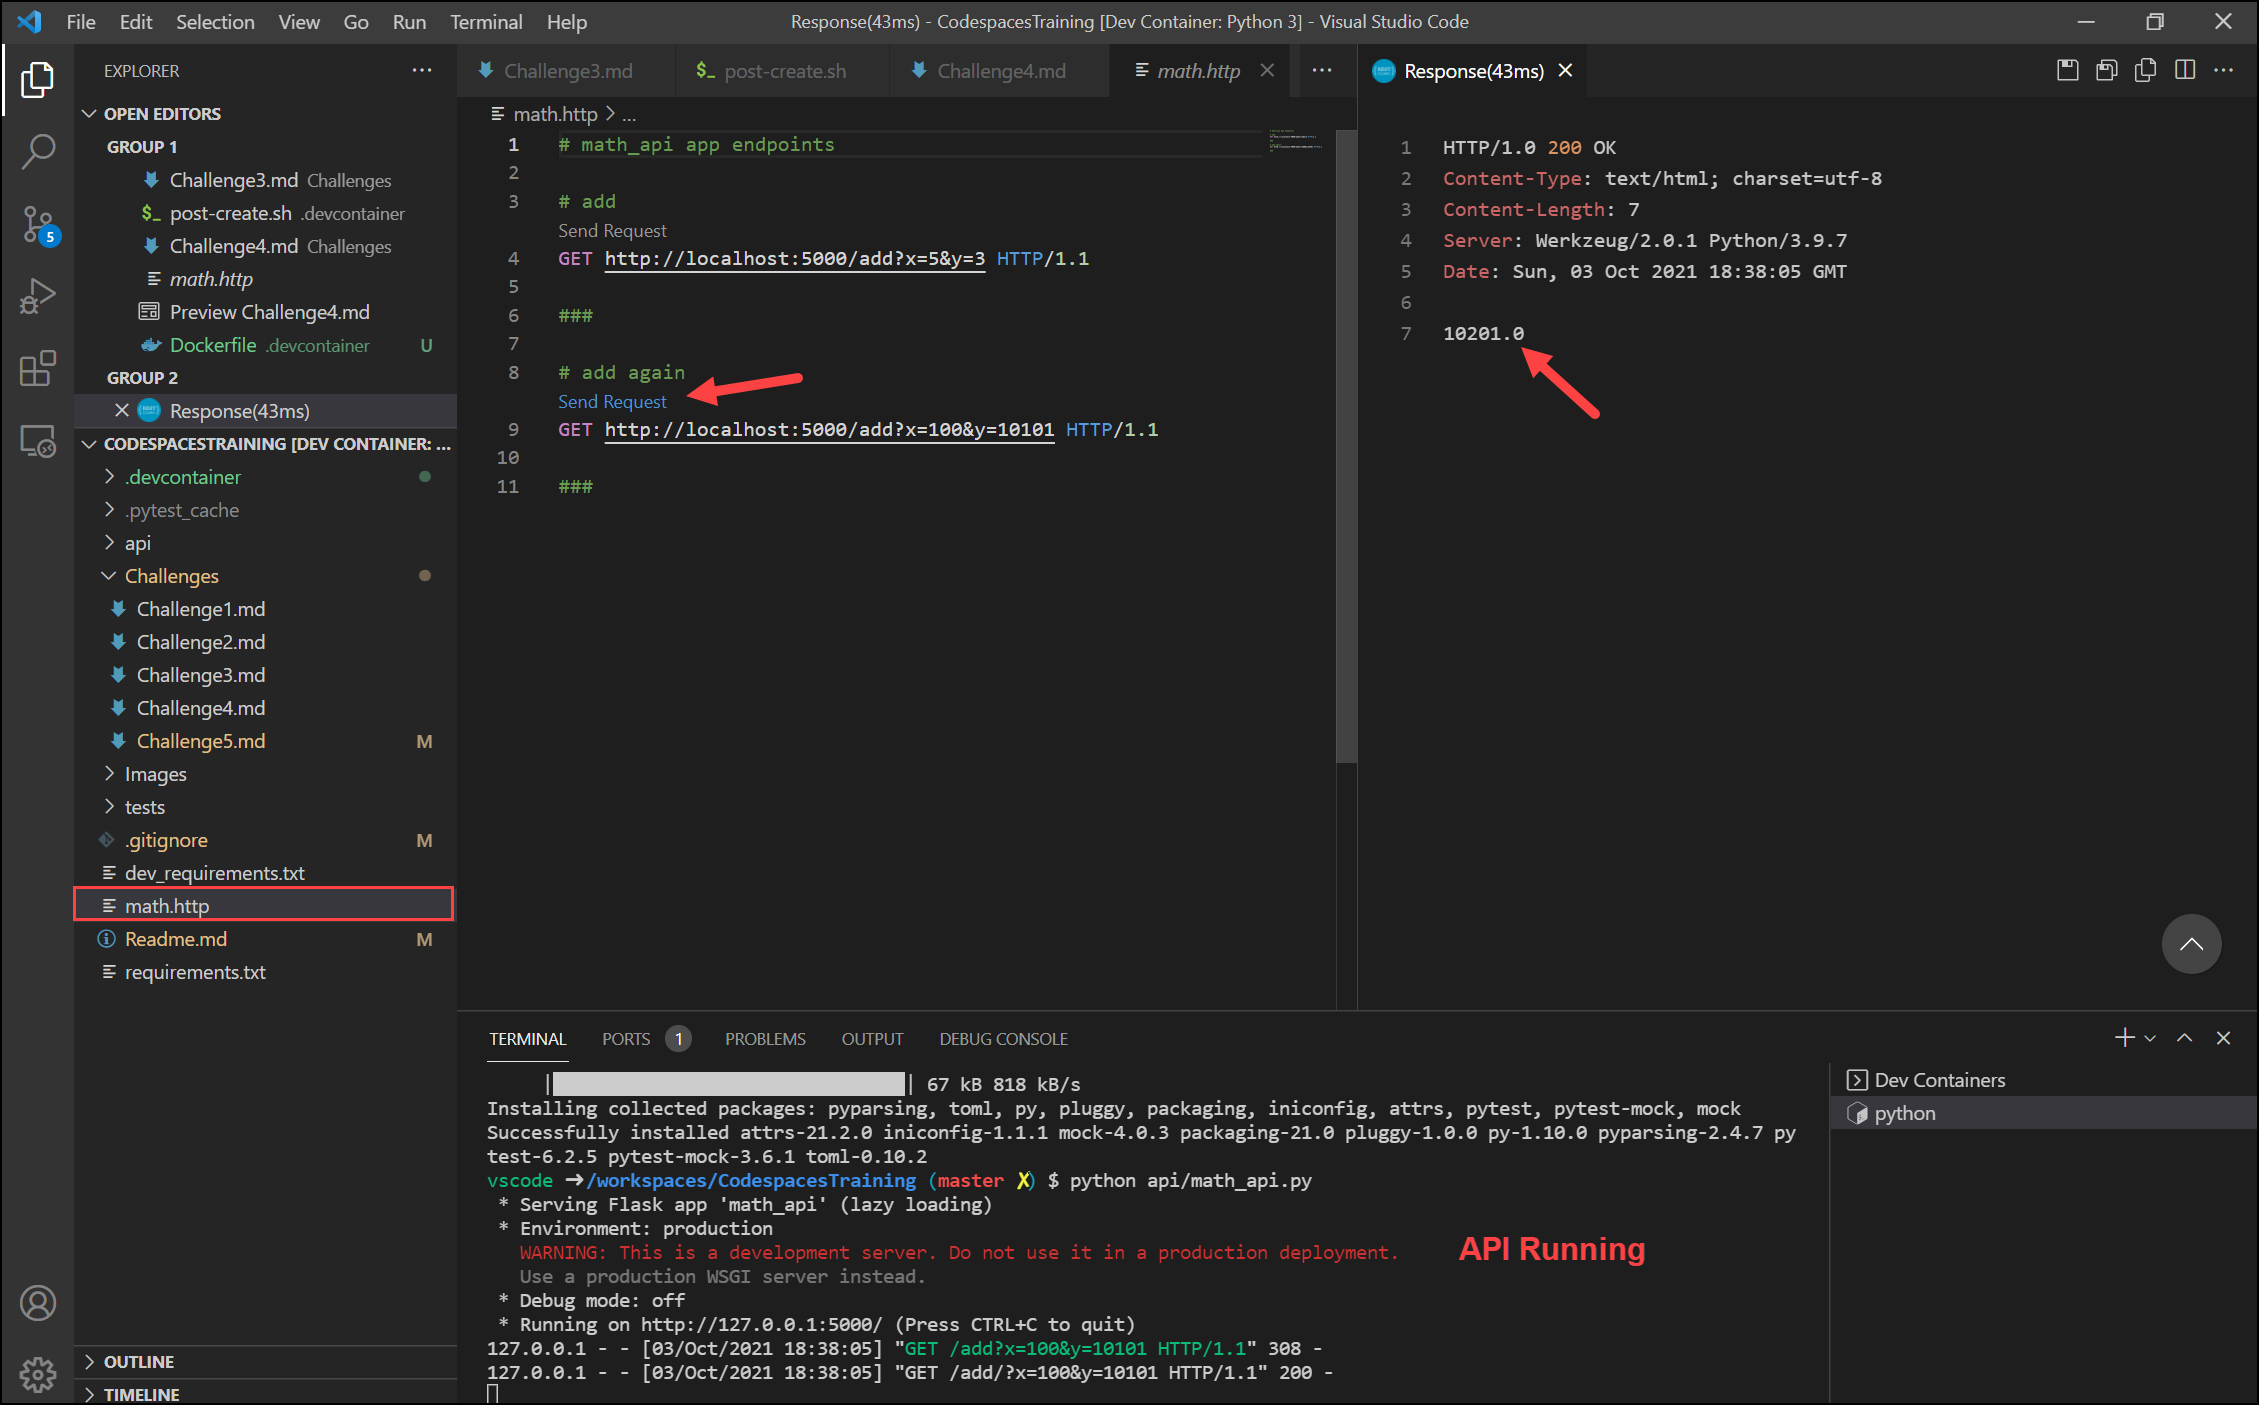Click the scroll-to-top circular button
The width and height of the screenshot is (2259, 1405).
2191,944
